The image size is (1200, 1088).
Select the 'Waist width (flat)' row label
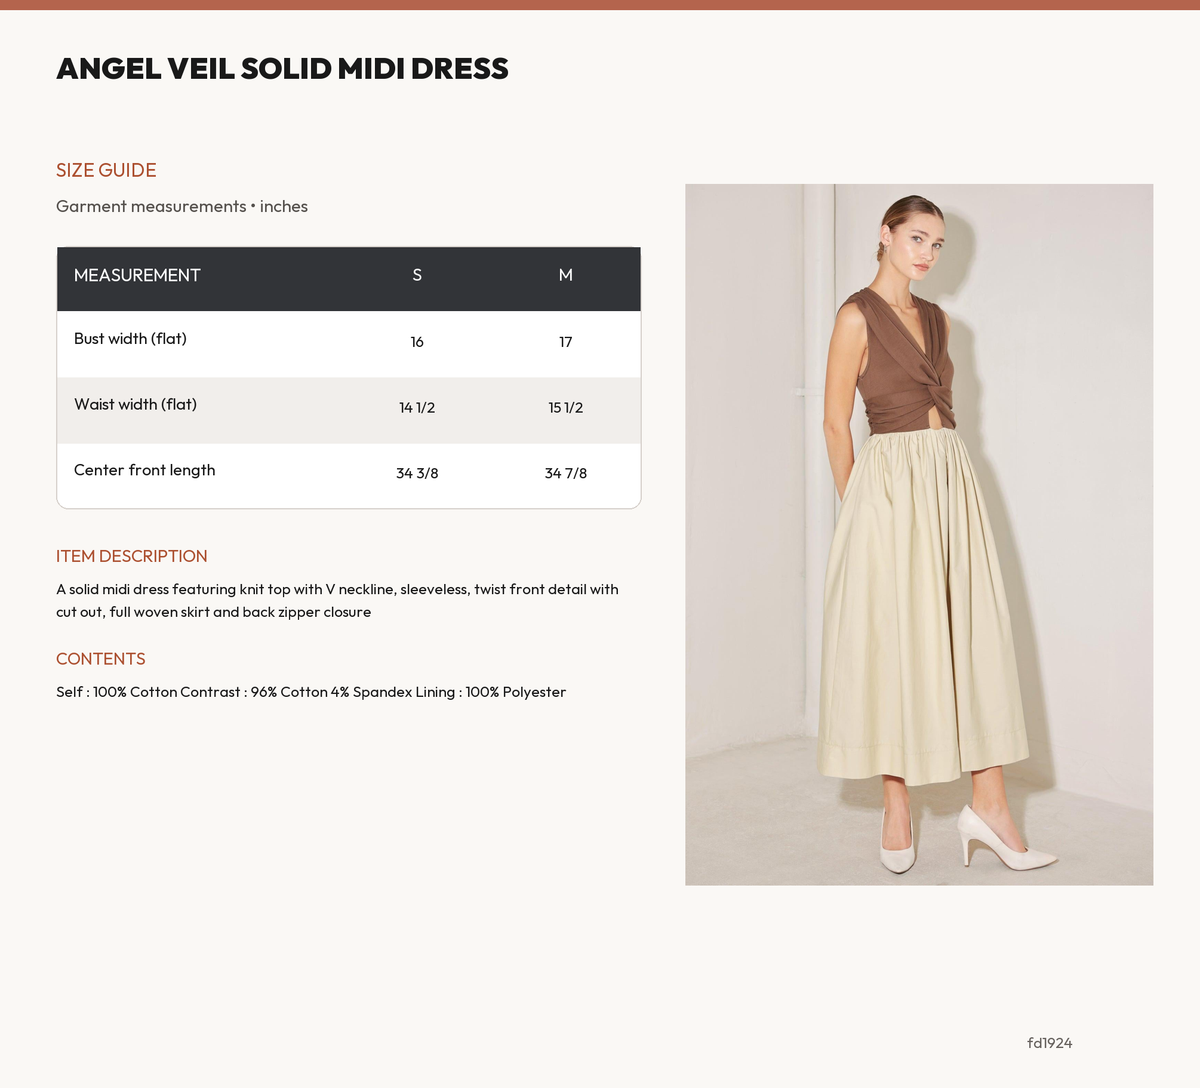[x=135, y=405]
